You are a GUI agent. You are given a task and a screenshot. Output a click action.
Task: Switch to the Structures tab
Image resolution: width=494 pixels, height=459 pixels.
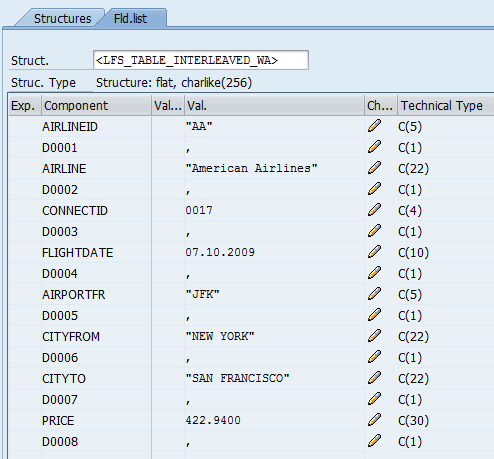click(62, 19)
